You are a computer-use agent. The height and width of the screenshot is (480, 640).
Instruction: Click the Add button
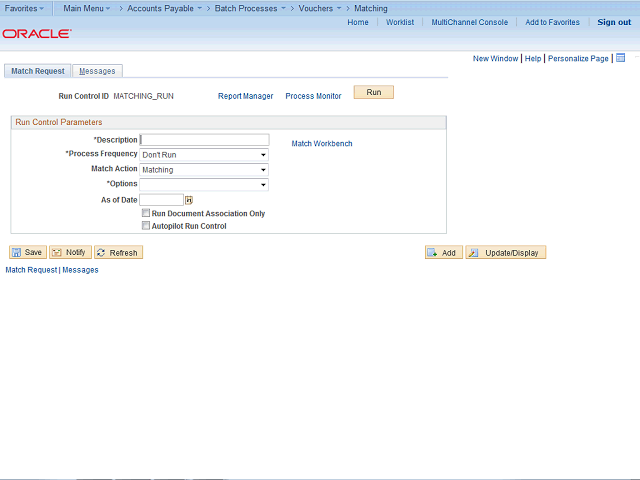444,253
